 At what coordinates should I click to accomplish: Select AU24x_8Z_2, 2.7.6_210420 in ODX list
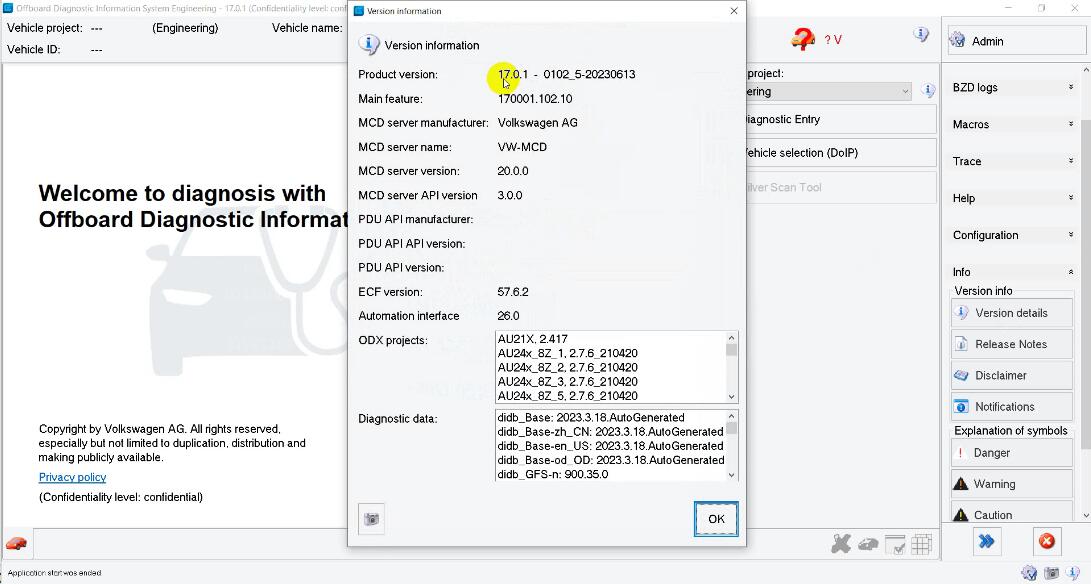[x=568, y=368]
